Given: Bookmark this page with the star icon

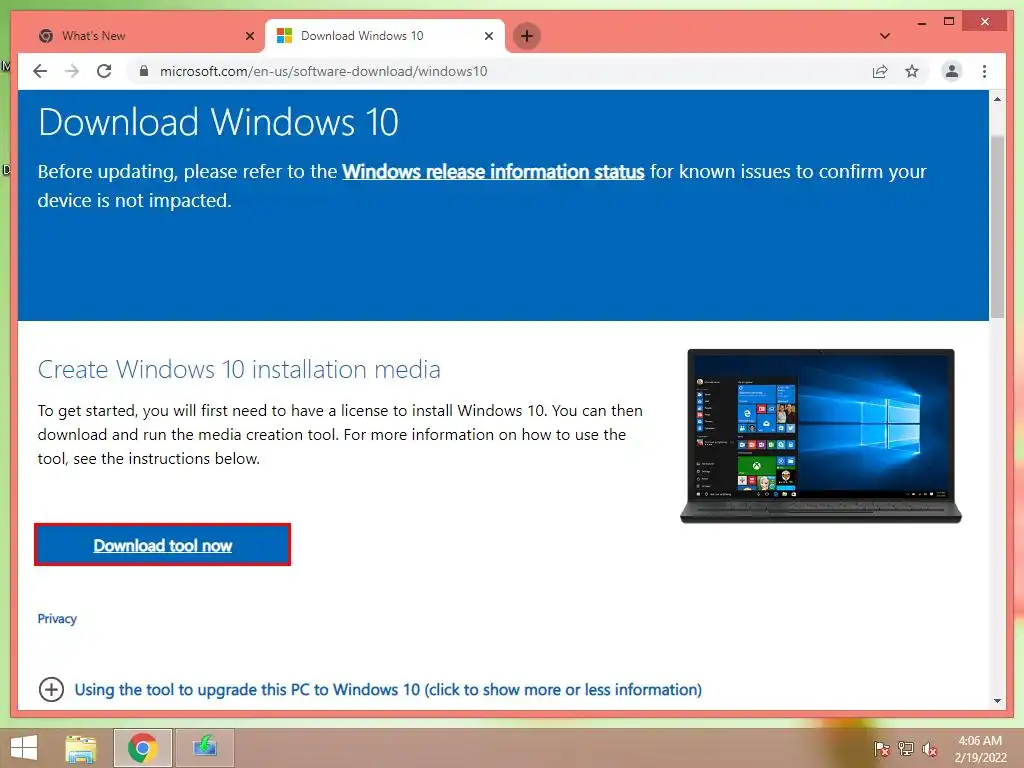Looking at the screenshot, I should 912,71.
